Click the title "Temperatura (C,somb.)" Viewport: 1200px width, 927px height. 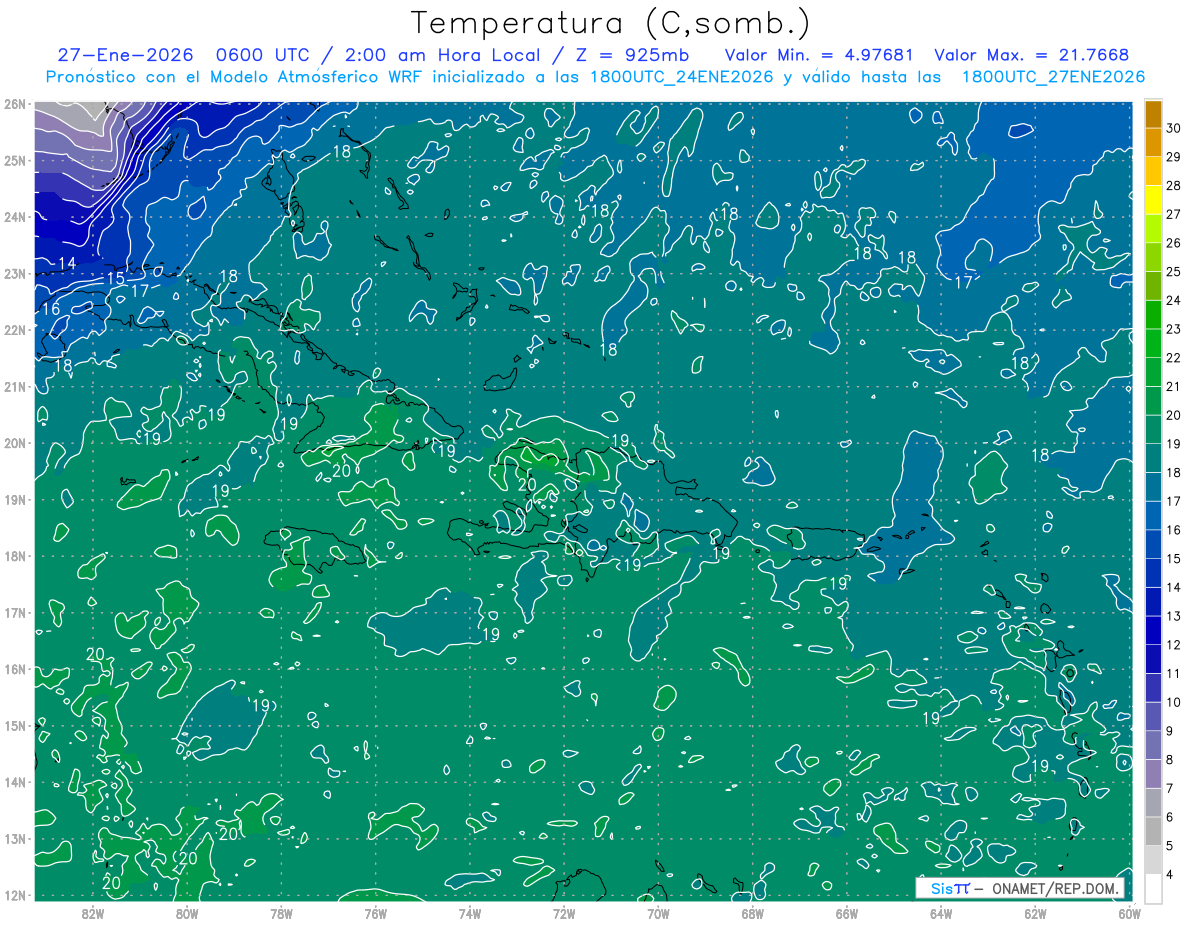pos(611,23)
